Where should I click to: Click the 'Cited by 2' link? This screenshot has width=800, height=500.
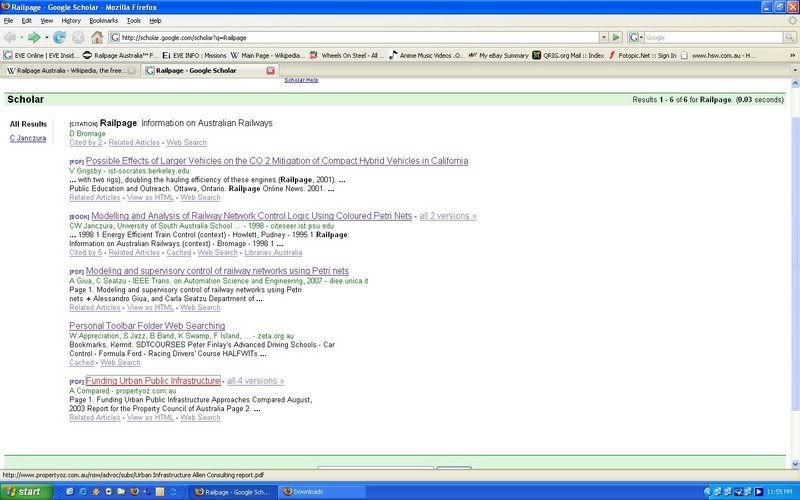[86, 143]
